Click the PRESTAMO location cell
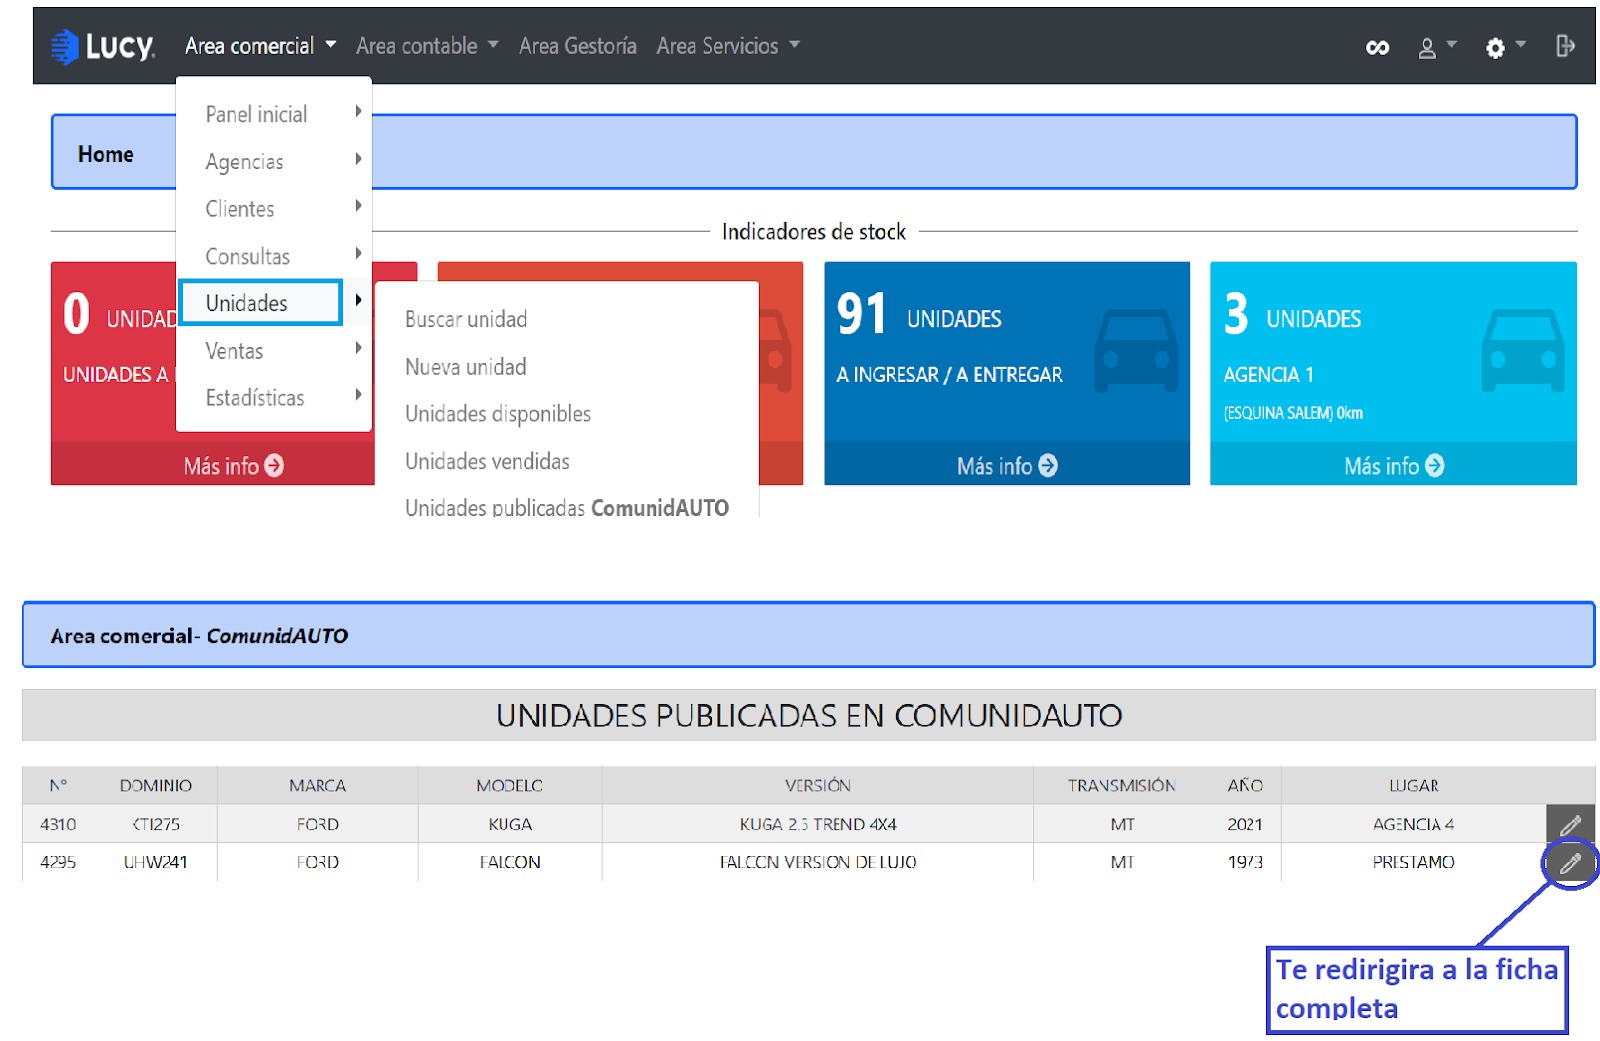 coord(1414,862)
